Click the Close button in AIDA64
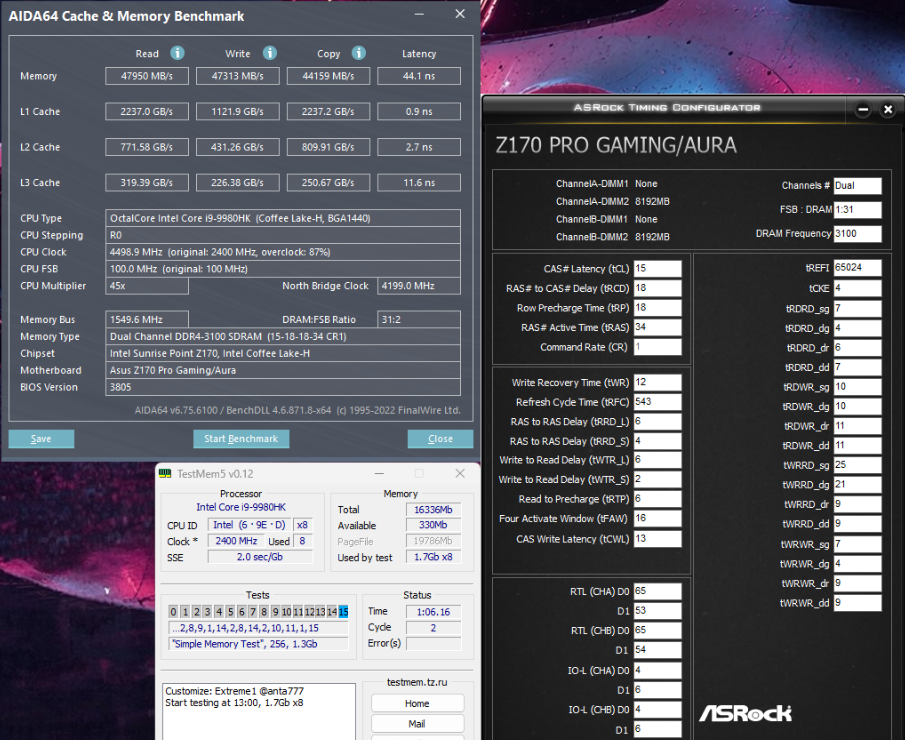 tap(440, 439)
